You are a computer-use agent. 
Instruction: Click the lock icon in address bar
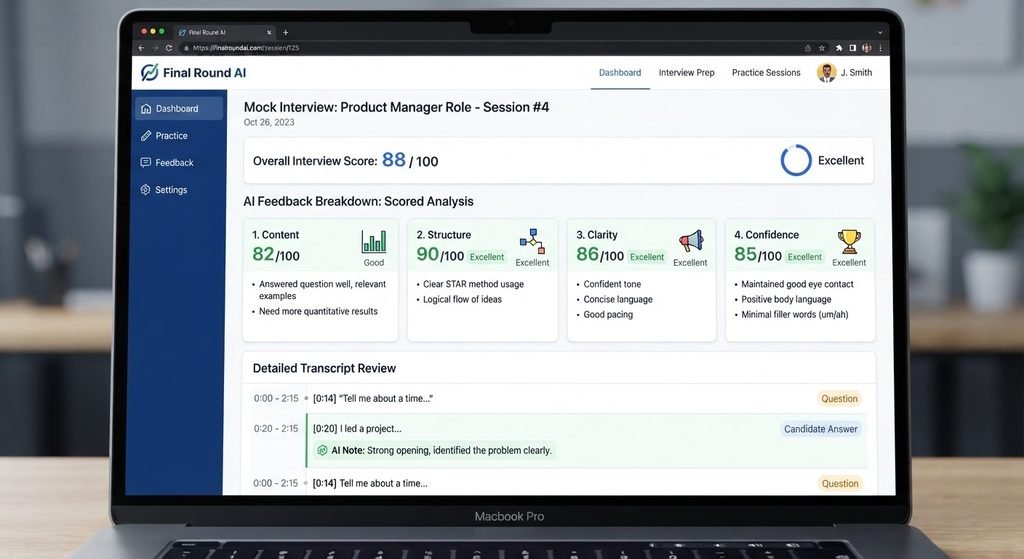(186, 48)
